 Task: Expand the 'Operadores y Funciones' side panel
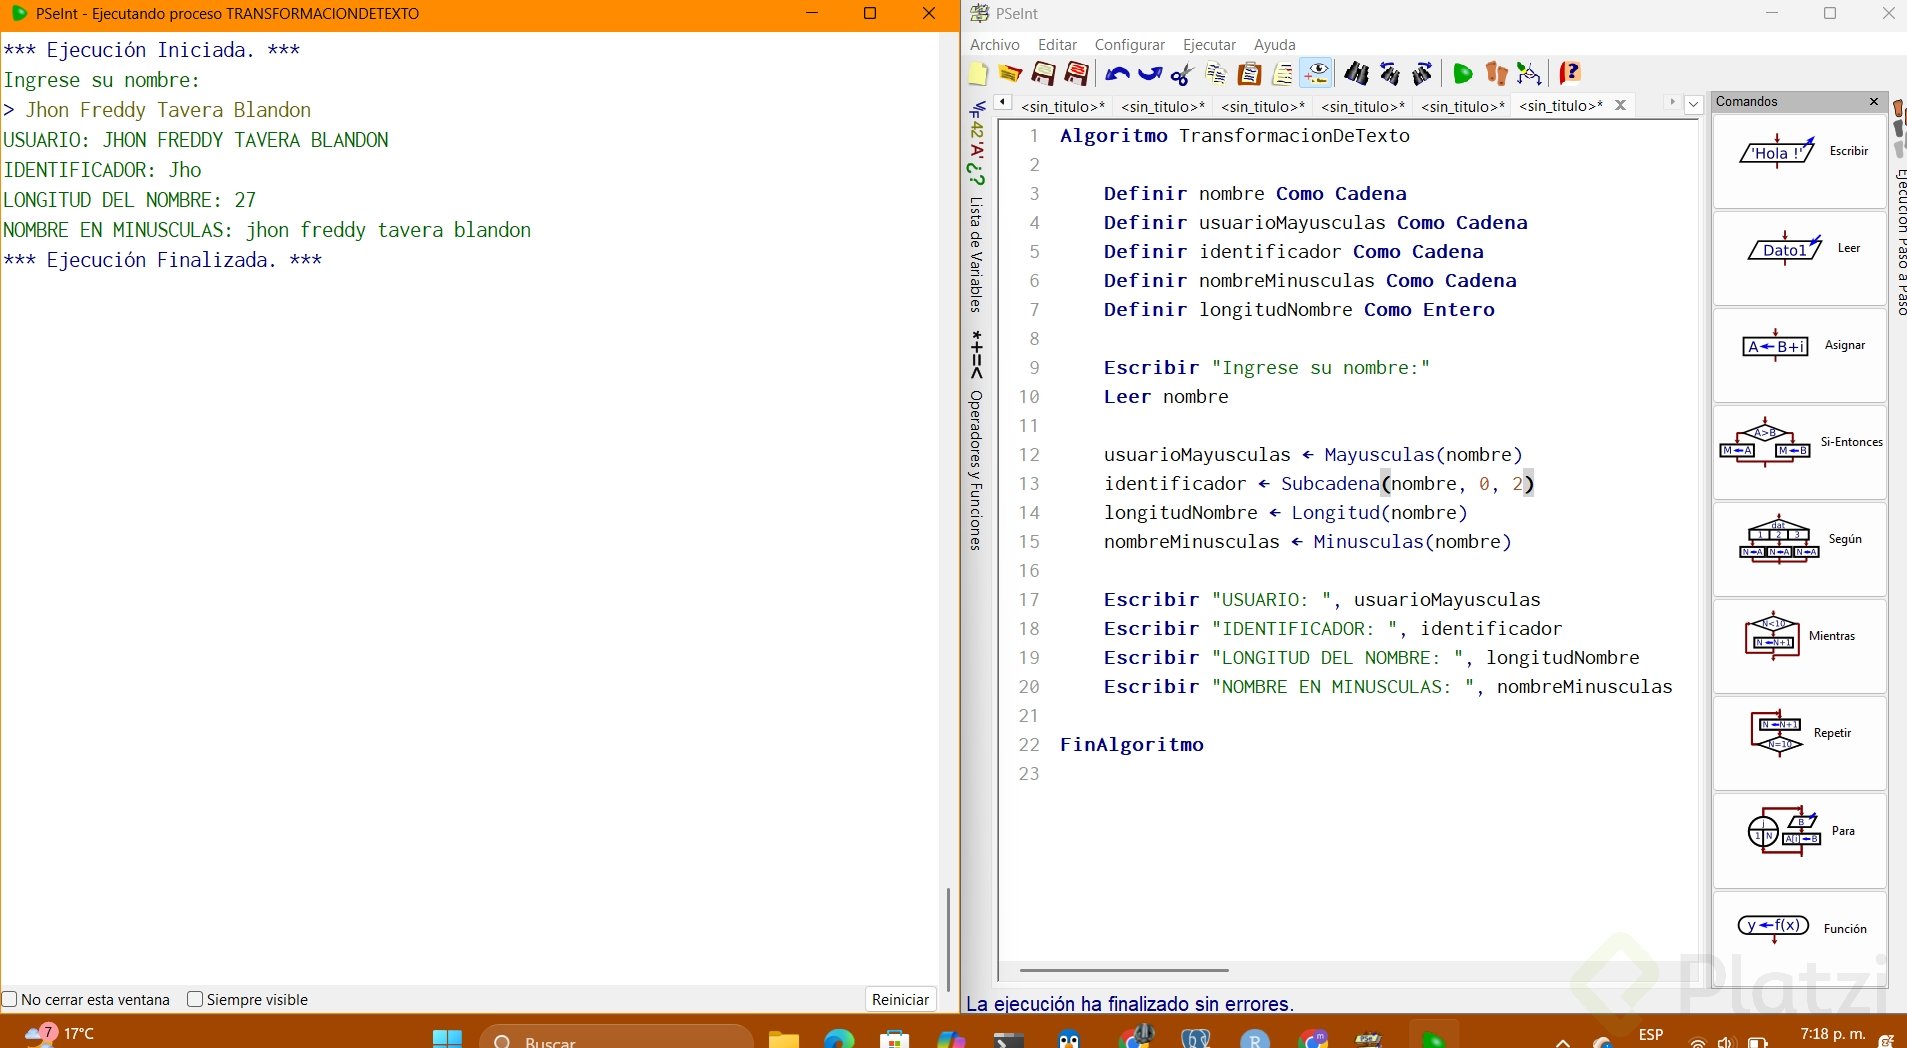[x=976, y=470]
